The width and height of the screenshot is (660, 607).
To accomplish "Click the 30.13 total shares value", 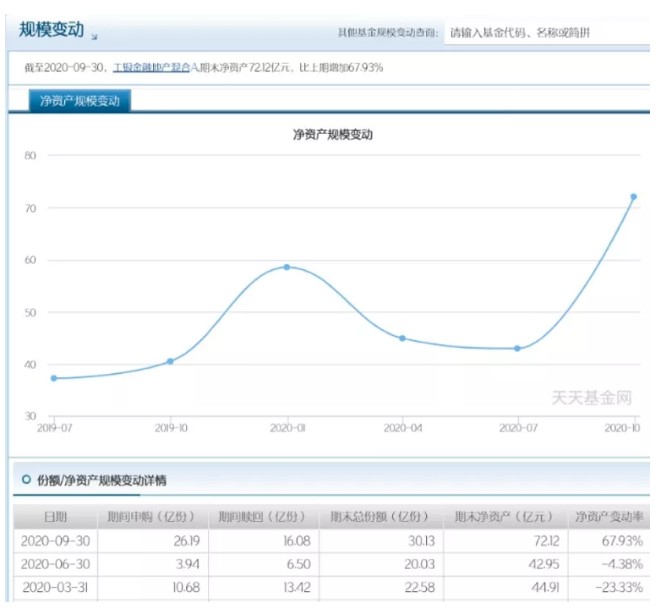I will coord(421,541).
